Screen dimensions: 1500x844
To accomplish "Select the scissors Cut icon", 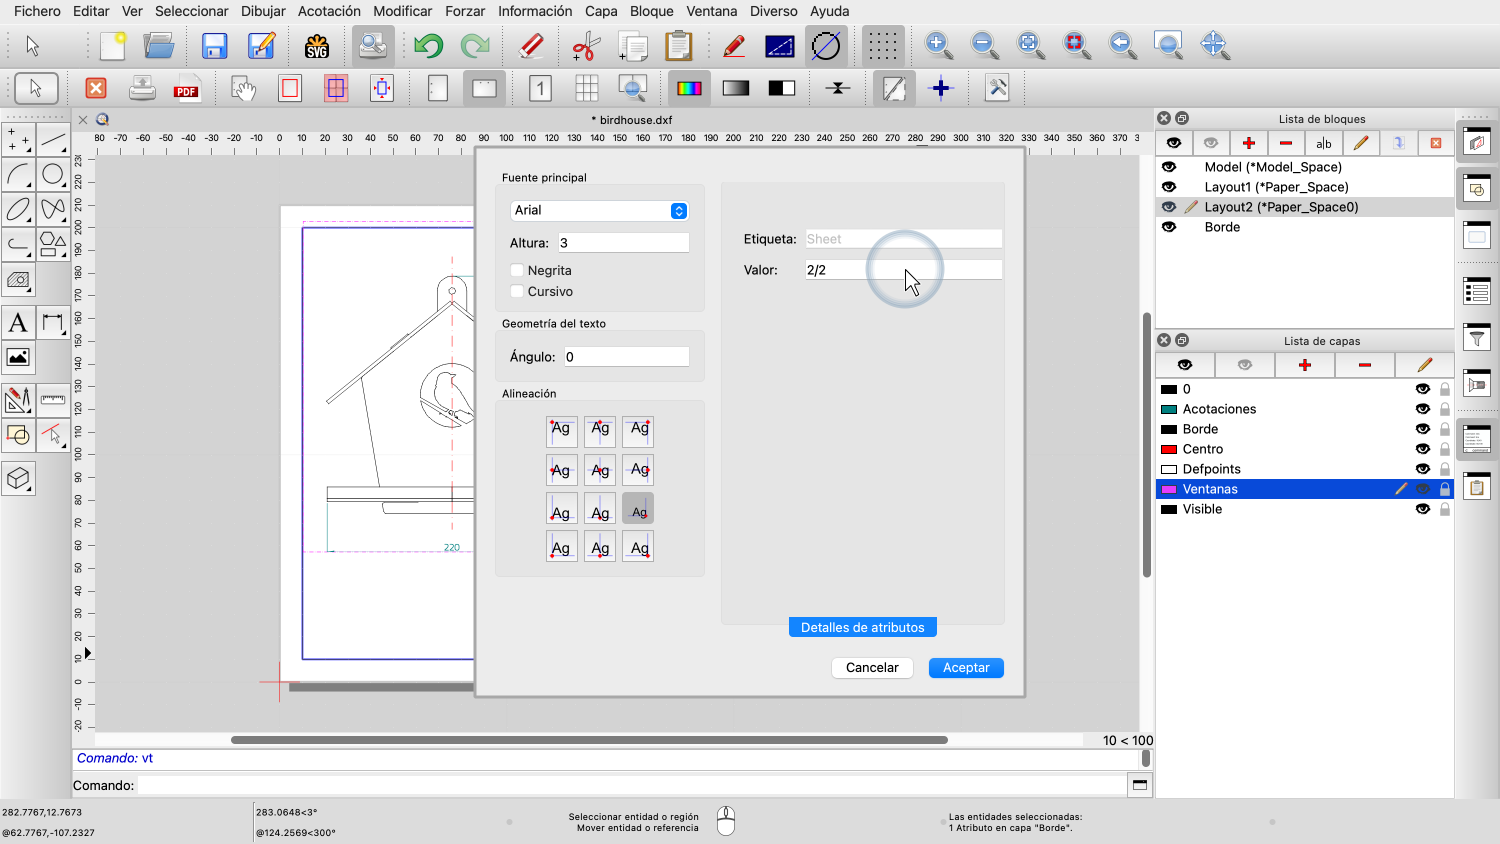I will click(x=586, y=46).
